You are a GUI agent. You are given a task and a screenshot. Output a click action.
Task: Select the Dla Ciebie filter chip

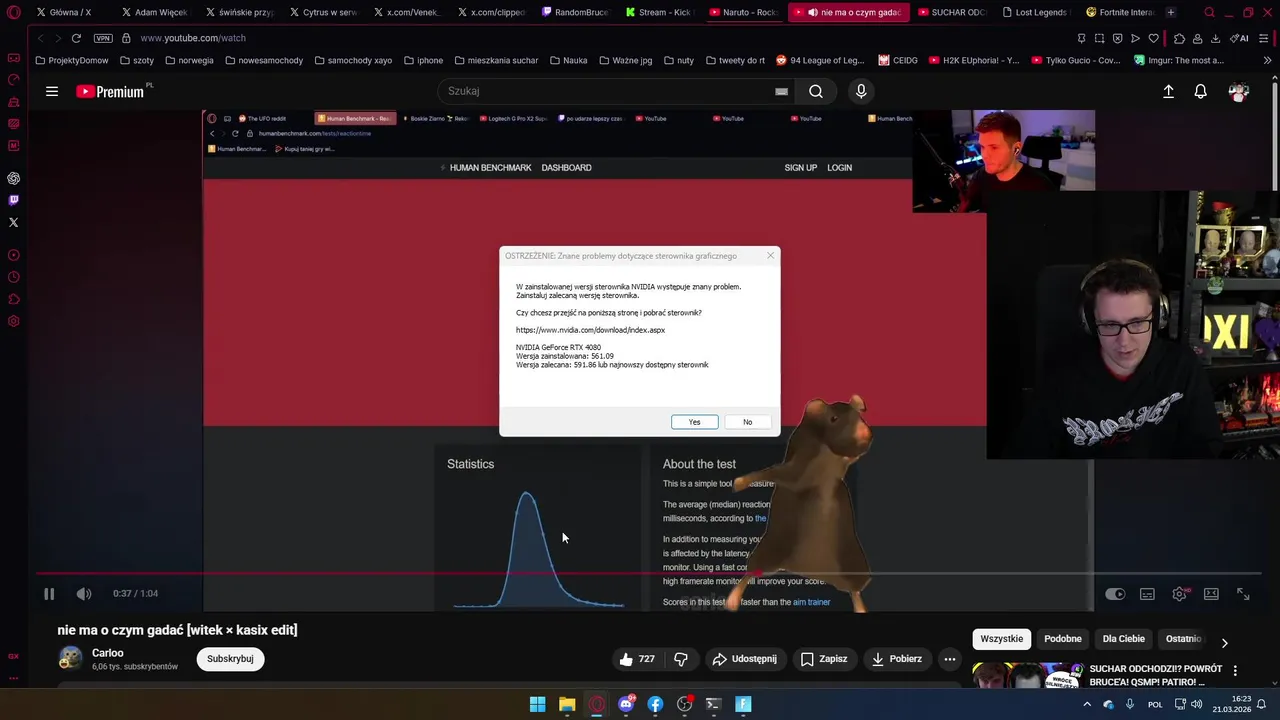tap(1124, 639)
